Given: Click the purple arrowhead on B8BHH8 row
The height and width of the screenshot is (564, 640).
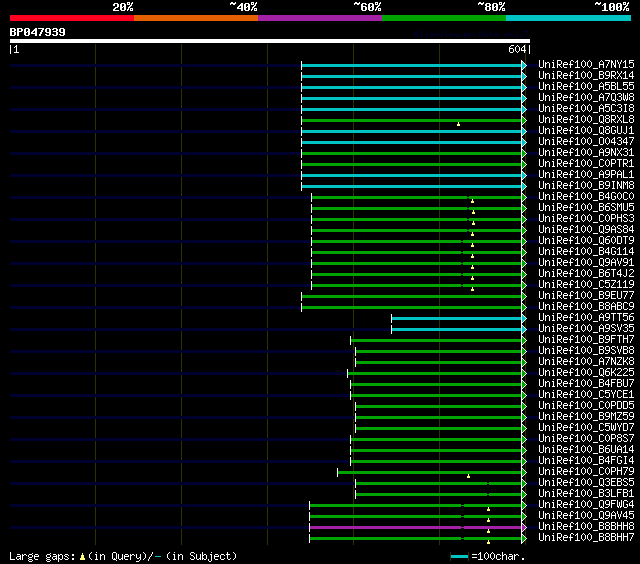Looking at the screenshot, I should point(524,527).
